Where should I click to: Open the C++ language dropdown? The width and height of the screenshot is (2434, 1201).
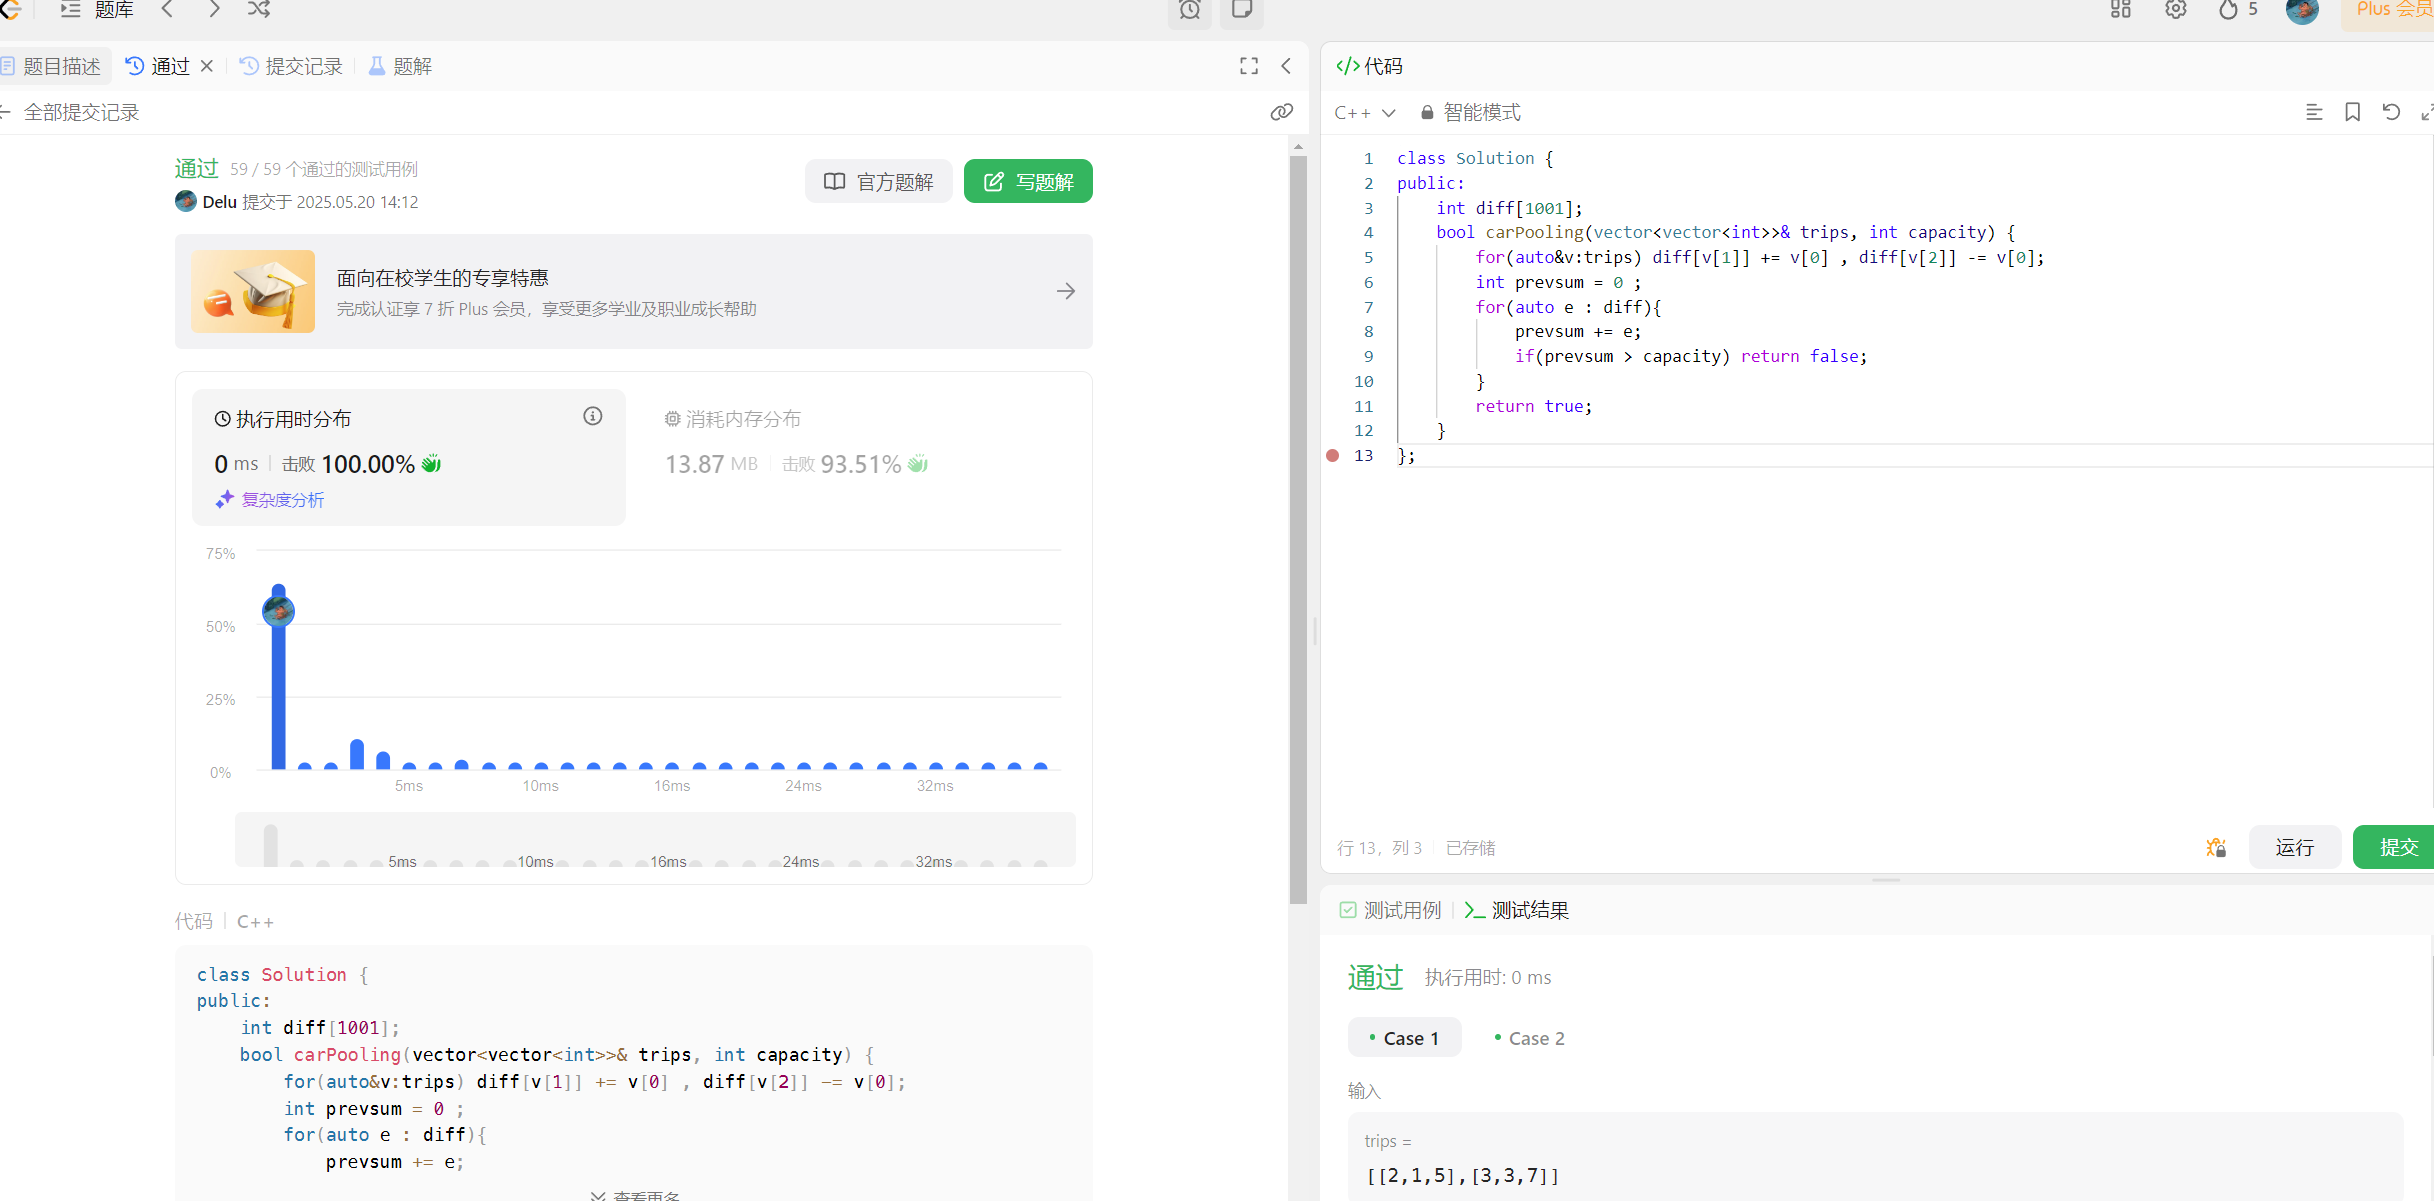click(x=1364, y=113)
